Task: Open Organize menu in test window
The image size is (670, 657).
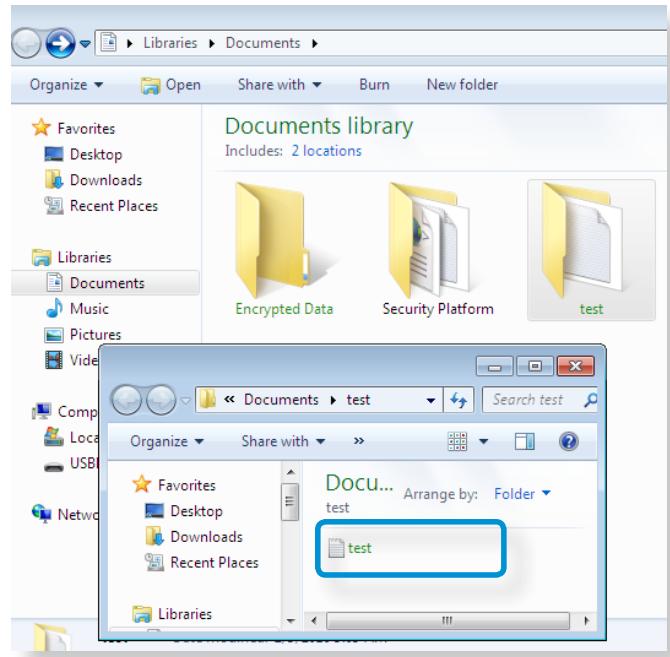Action: tap(167, 441)
